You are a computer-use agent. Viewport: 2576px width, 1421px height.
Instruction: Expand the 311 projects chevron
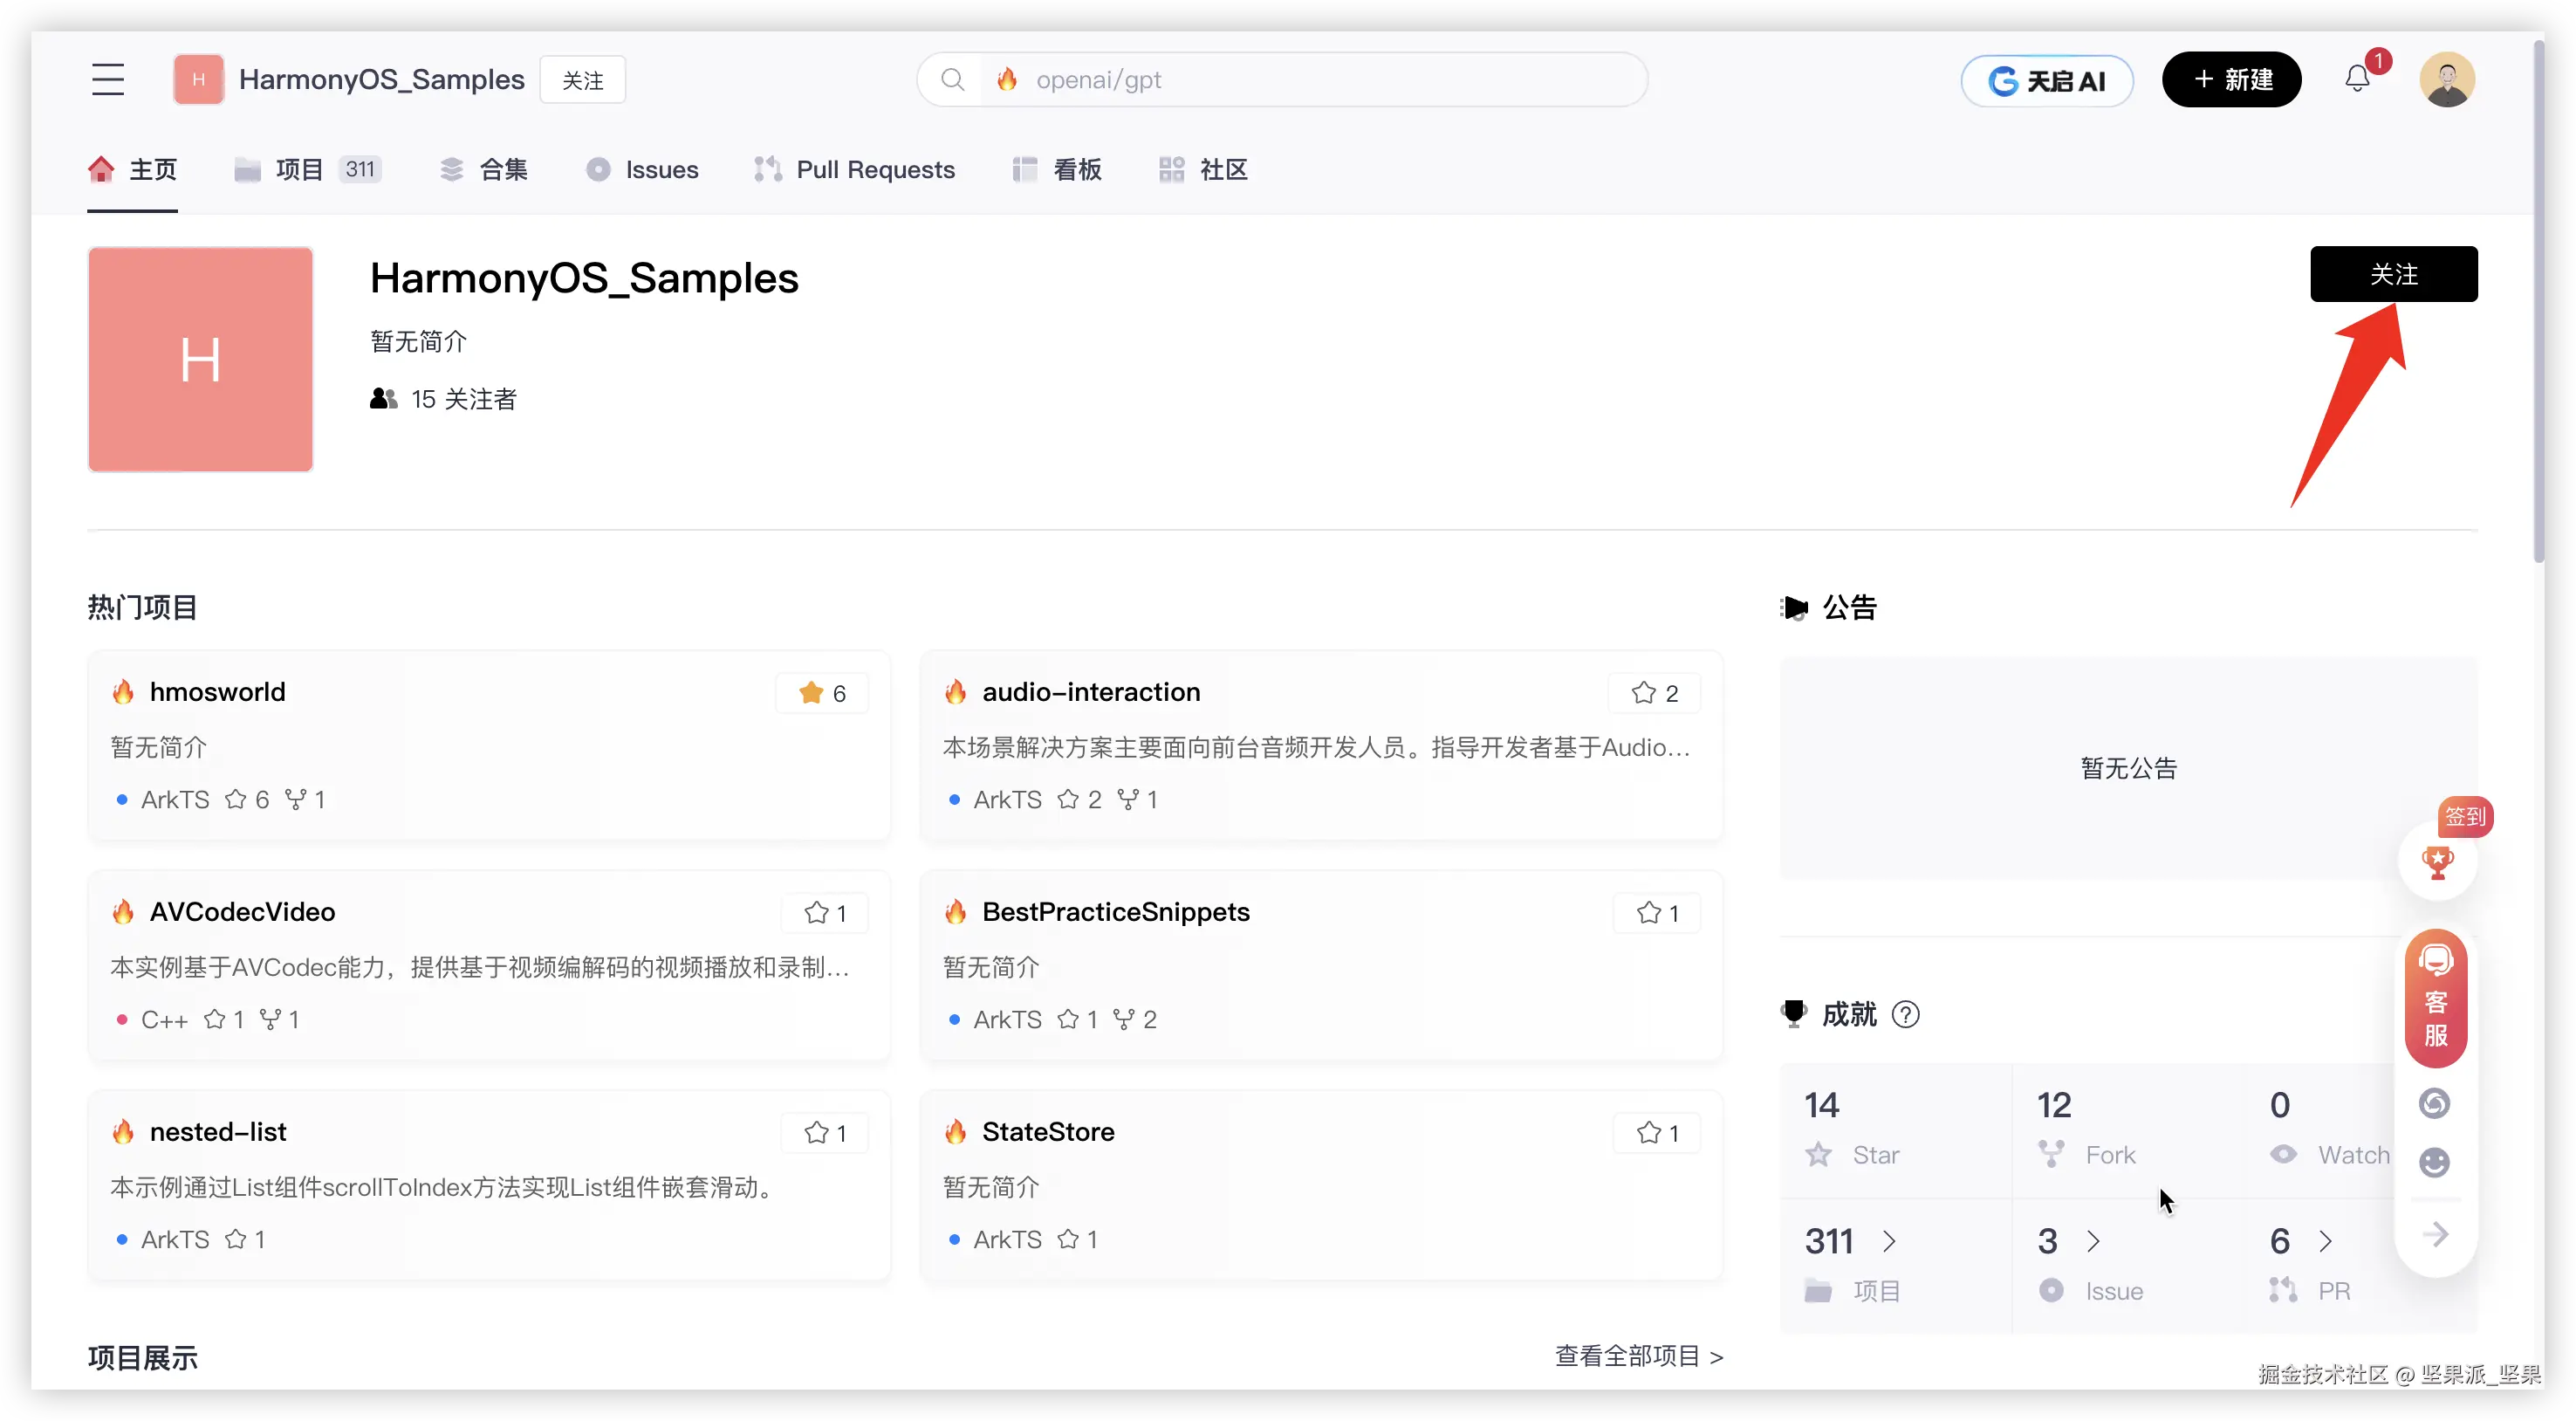[x=1889, y=1241]
